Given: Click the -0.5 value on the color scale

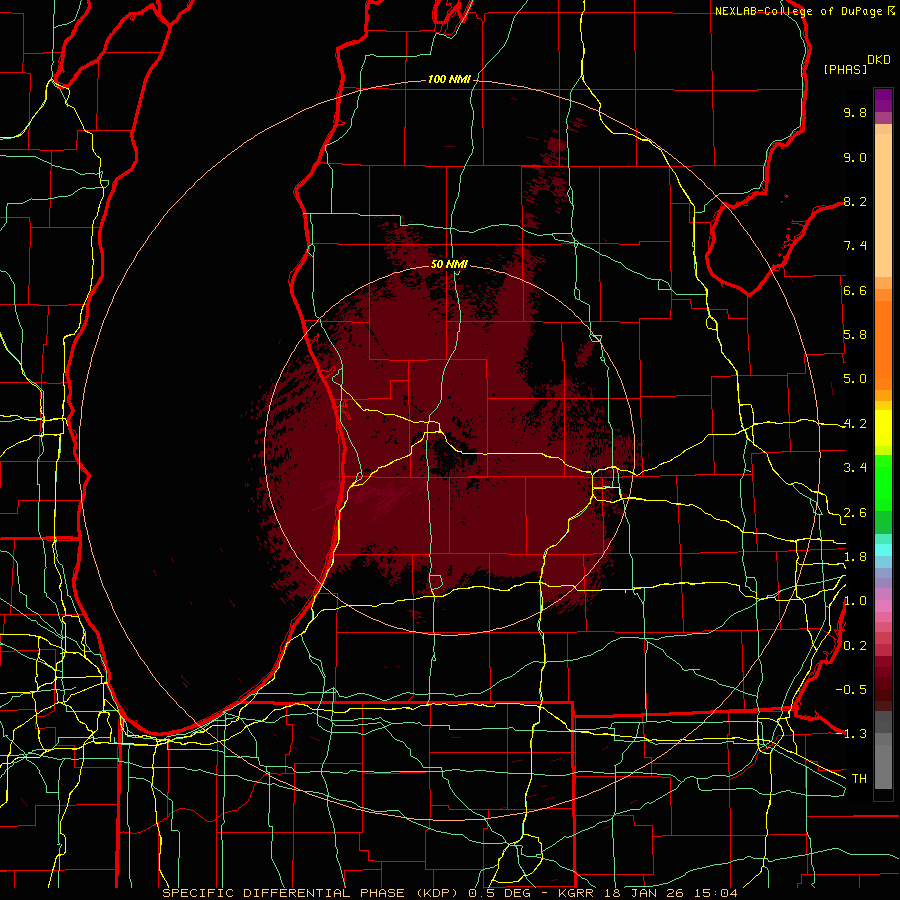Looking at the screenshot, I should [x=851, y=690].
